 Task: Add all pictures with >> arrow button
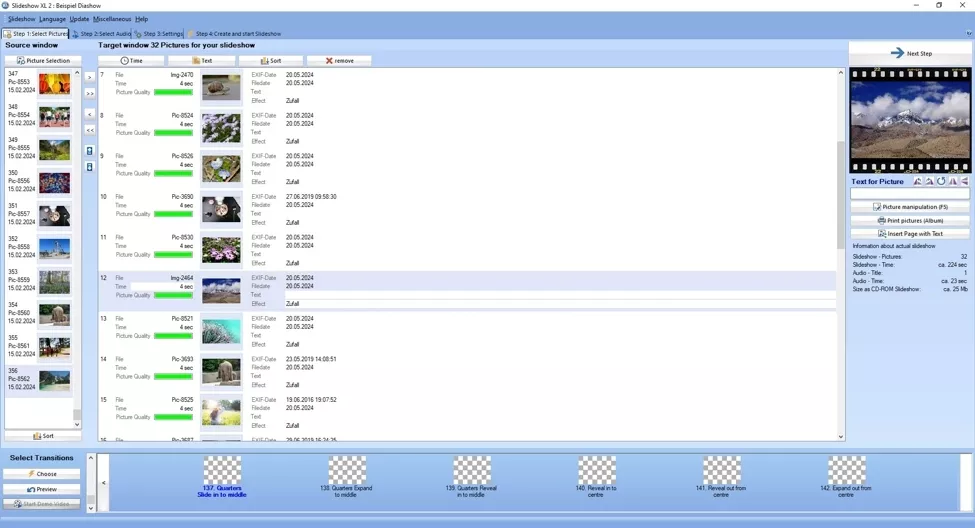[x=89, y=93]
